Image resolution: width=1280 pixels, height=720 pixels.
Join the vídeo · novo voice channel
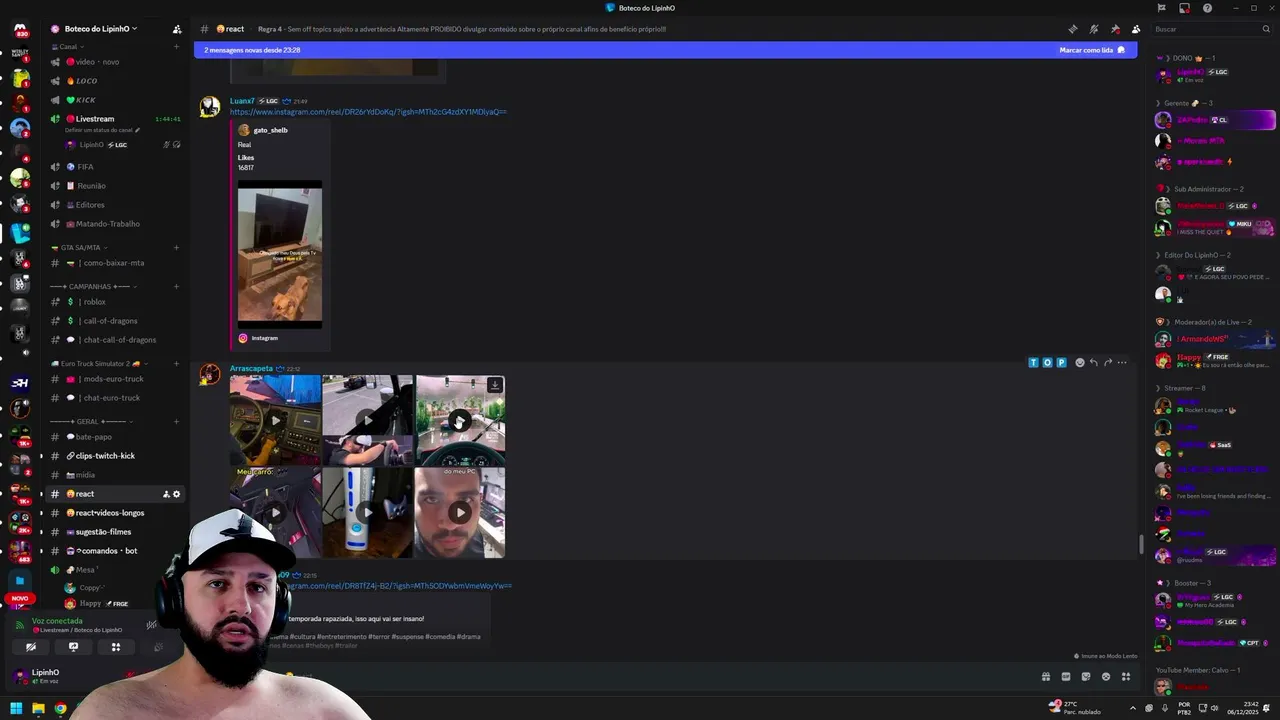click(x=115, y=62)
